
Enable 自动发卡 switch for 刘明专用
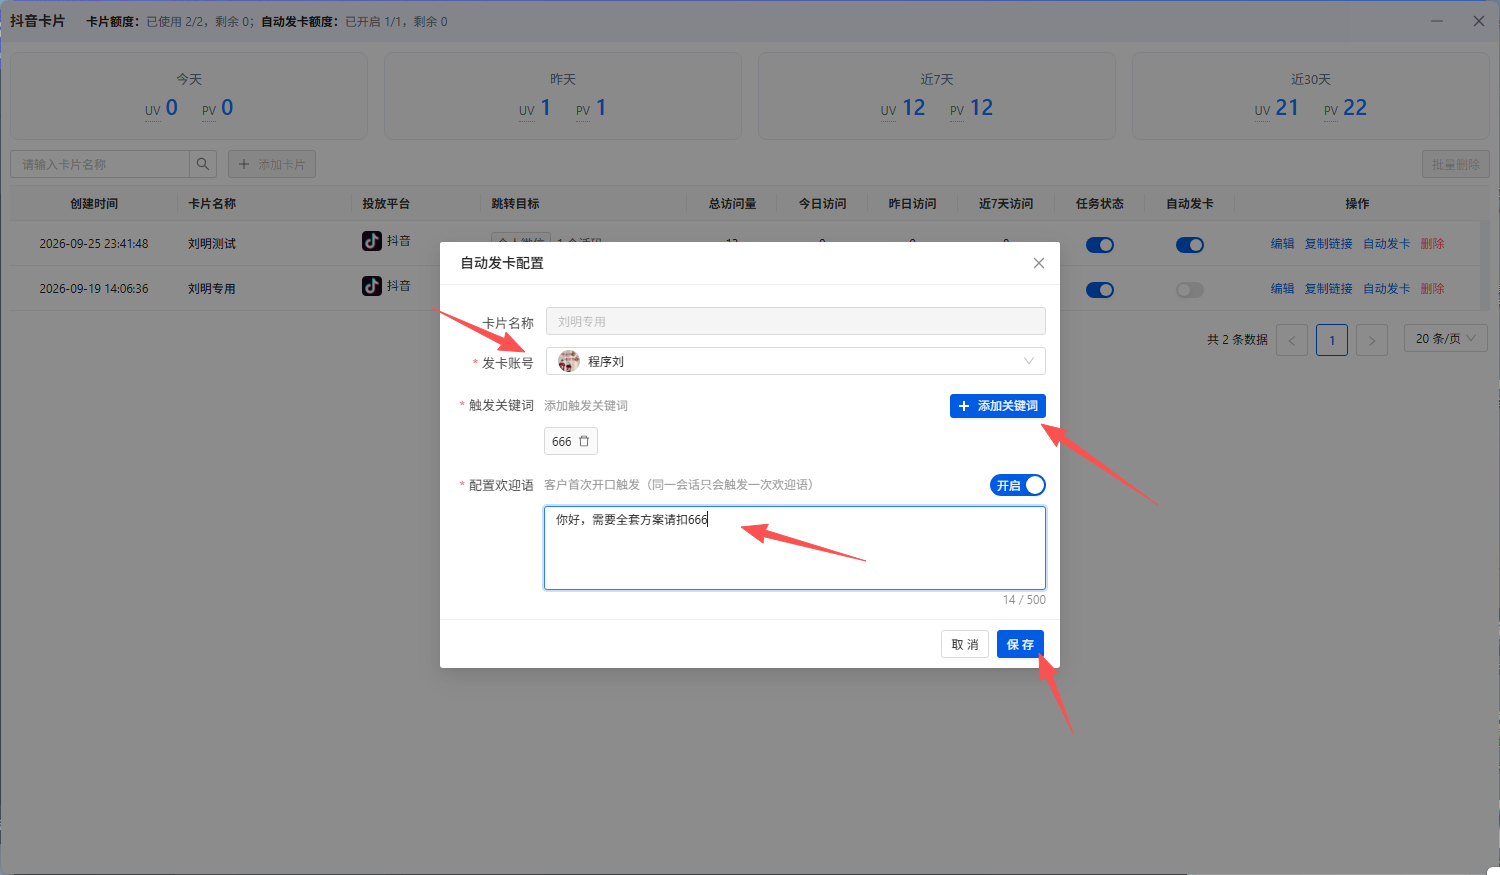click(1190, 290)
